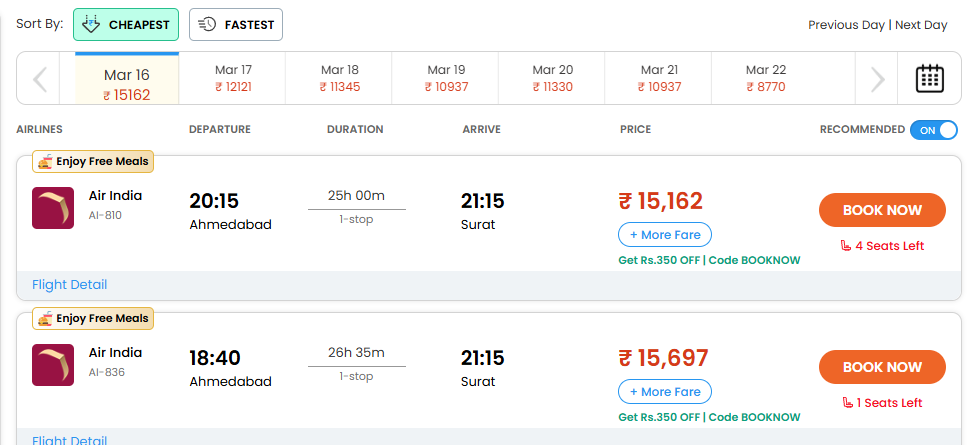Book the 20:15 Air India flight

[x=881, y=210]
